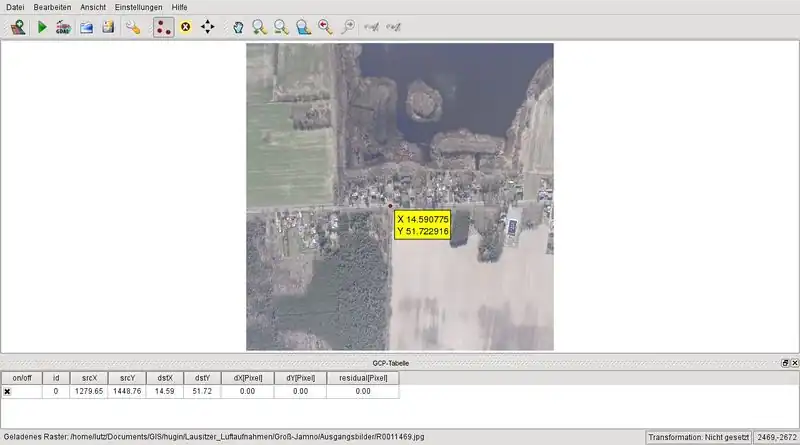Click the Save GCP points icon

(107, 27)
